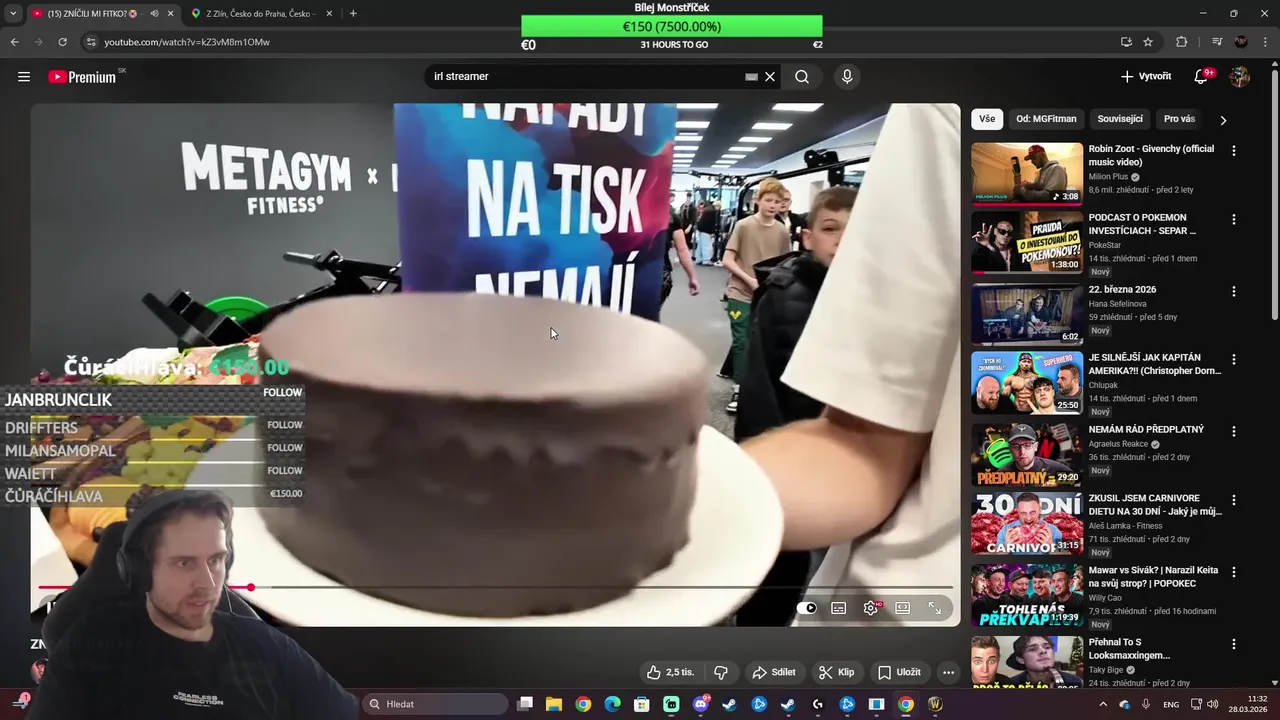Save the video with Uložit
Screen dimensions: 1280x720
900,672
